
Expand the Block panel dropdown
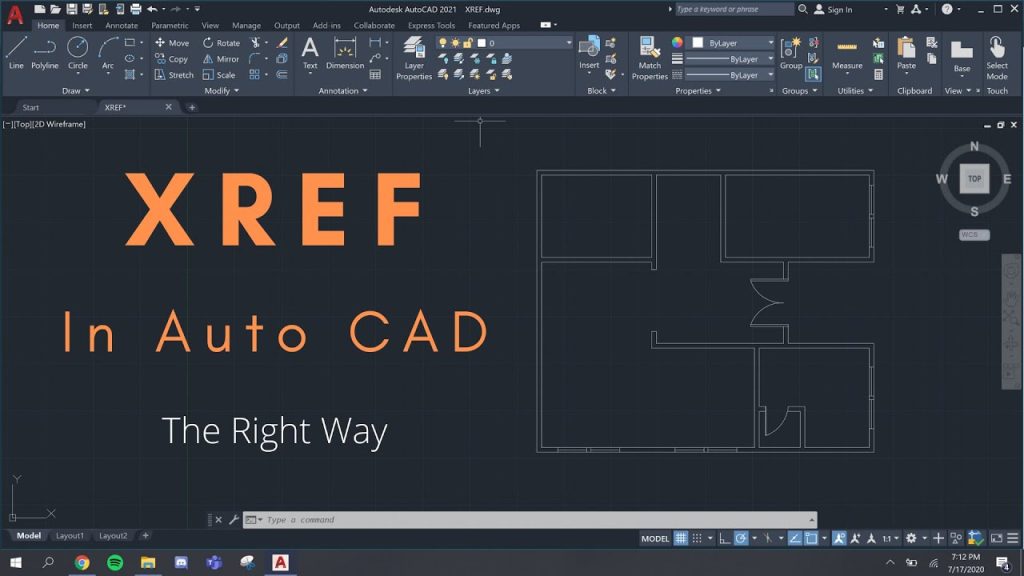(x=601, y=91)
